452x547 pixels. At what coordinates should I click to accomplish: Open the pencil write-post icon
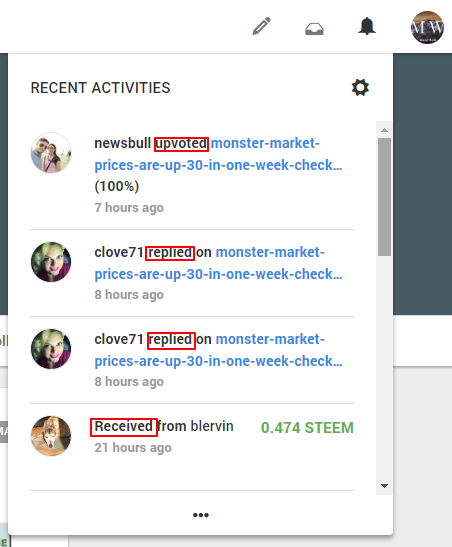coord(261,26)
